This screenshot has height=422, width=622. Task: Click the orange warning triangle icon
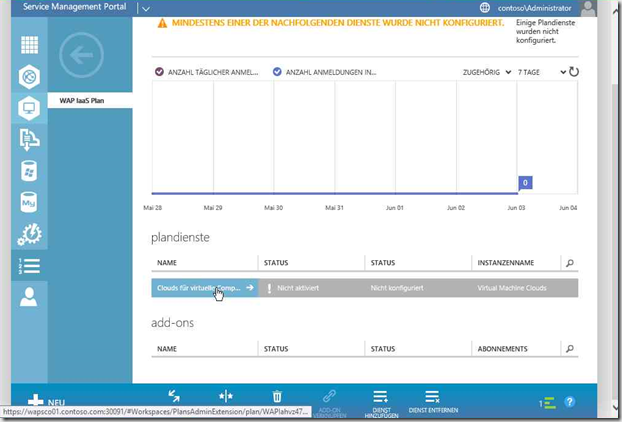coord(162,23)
